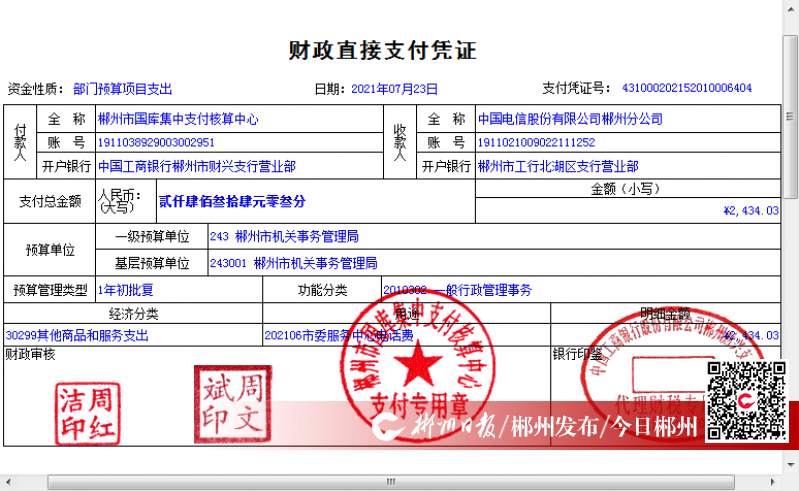Click the amount ¥2,434.03 under 金额（小写）
Screen dimensions: 799x491
(751, 211)
